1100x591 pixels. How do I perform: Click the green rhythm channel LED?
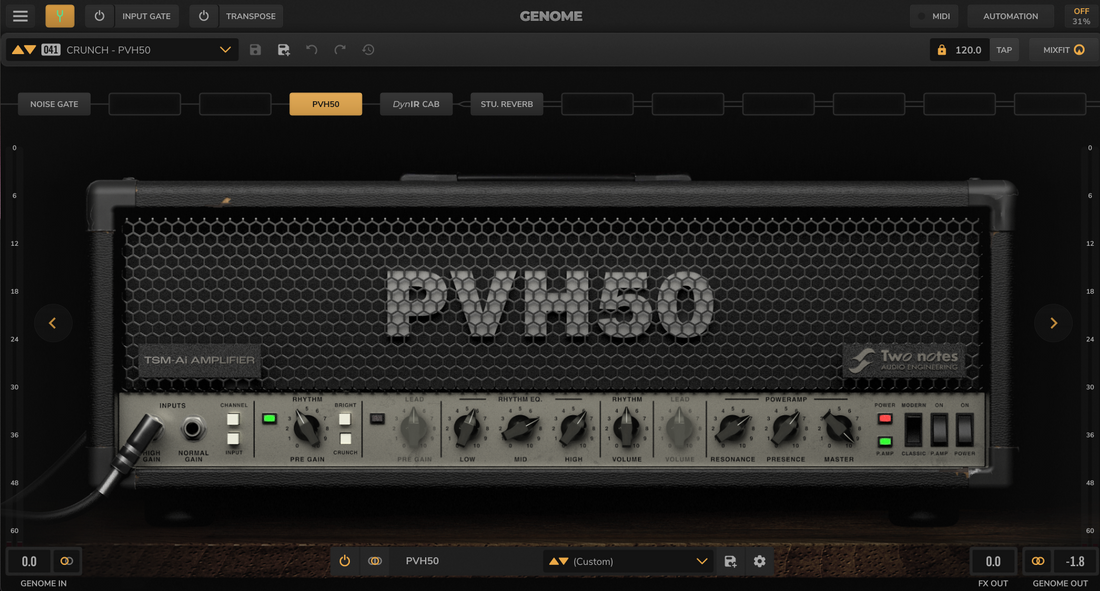[269, 419]
